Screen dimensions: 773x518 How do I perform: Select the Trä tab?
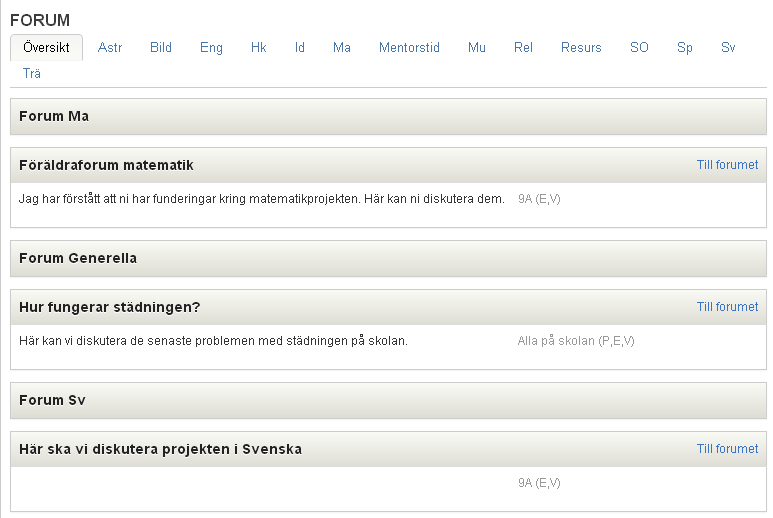click(x=32, y=73)
